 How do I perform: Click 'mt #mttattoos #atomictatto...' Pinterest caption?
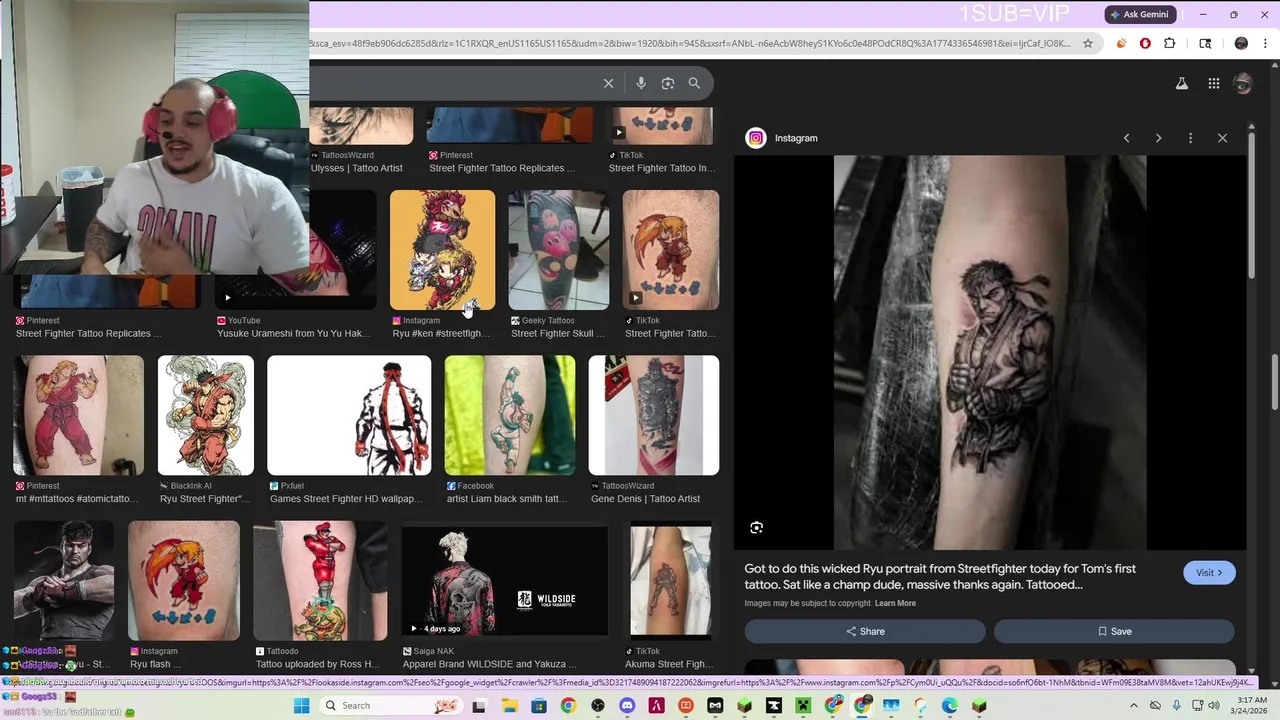tap(76, 498)
